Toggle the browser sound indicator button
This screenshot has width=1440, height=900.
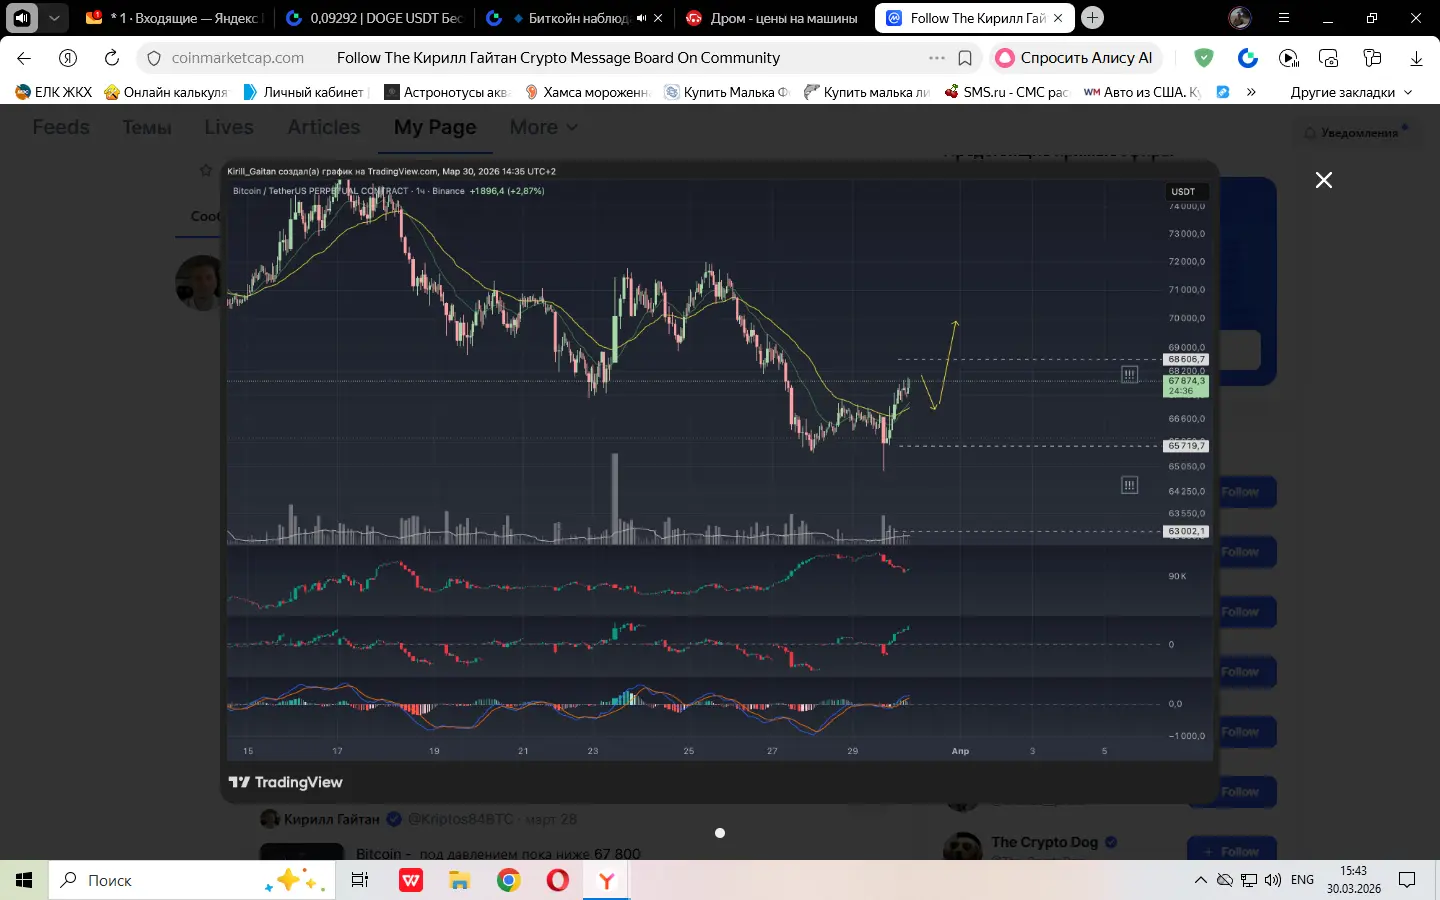tap(22, 18)
